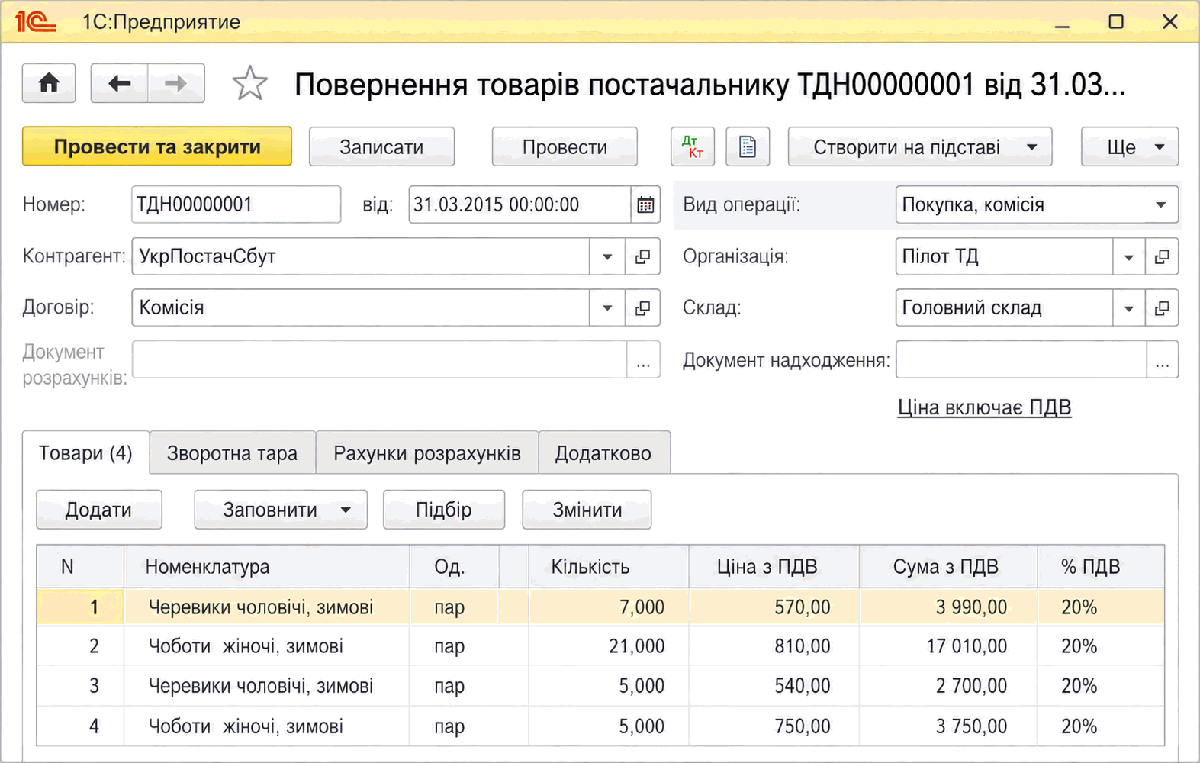Click sum cell 2 700,00
The width and height of the screenshot is (1200, 763).
pyautogui.click(x=948, y=687)
